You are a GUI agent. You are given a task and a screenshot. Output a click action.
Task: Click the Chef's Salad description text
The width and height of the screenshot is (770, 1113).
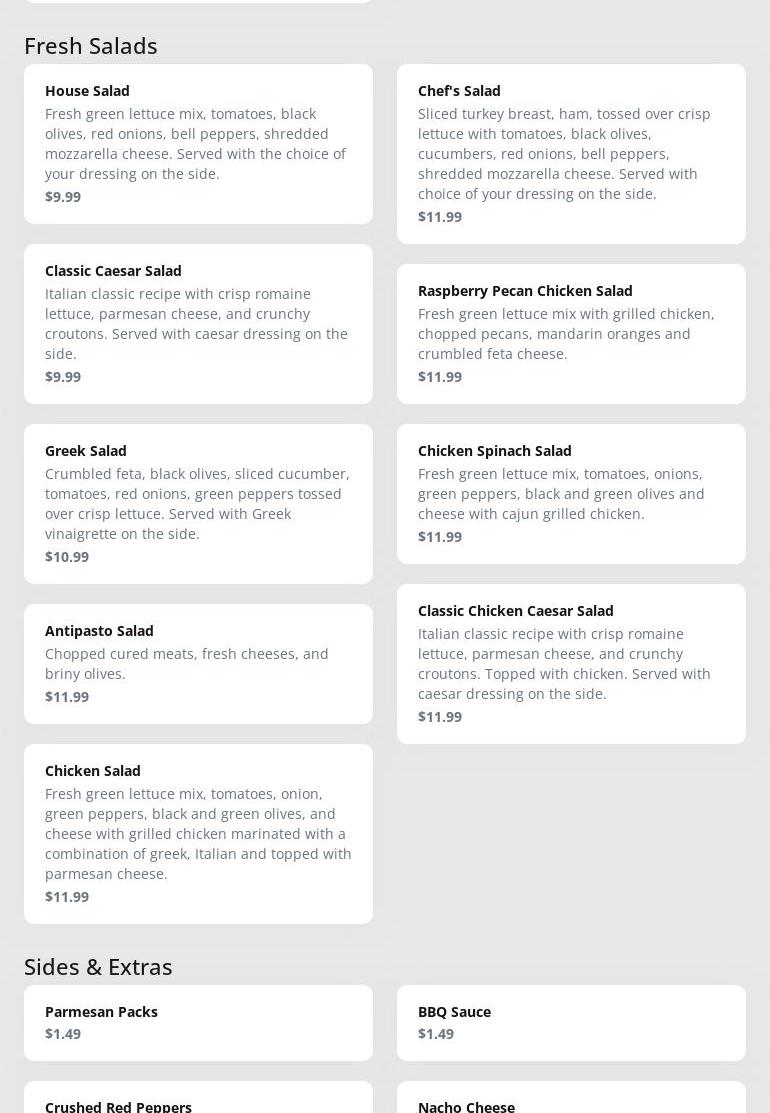point(564,153)
